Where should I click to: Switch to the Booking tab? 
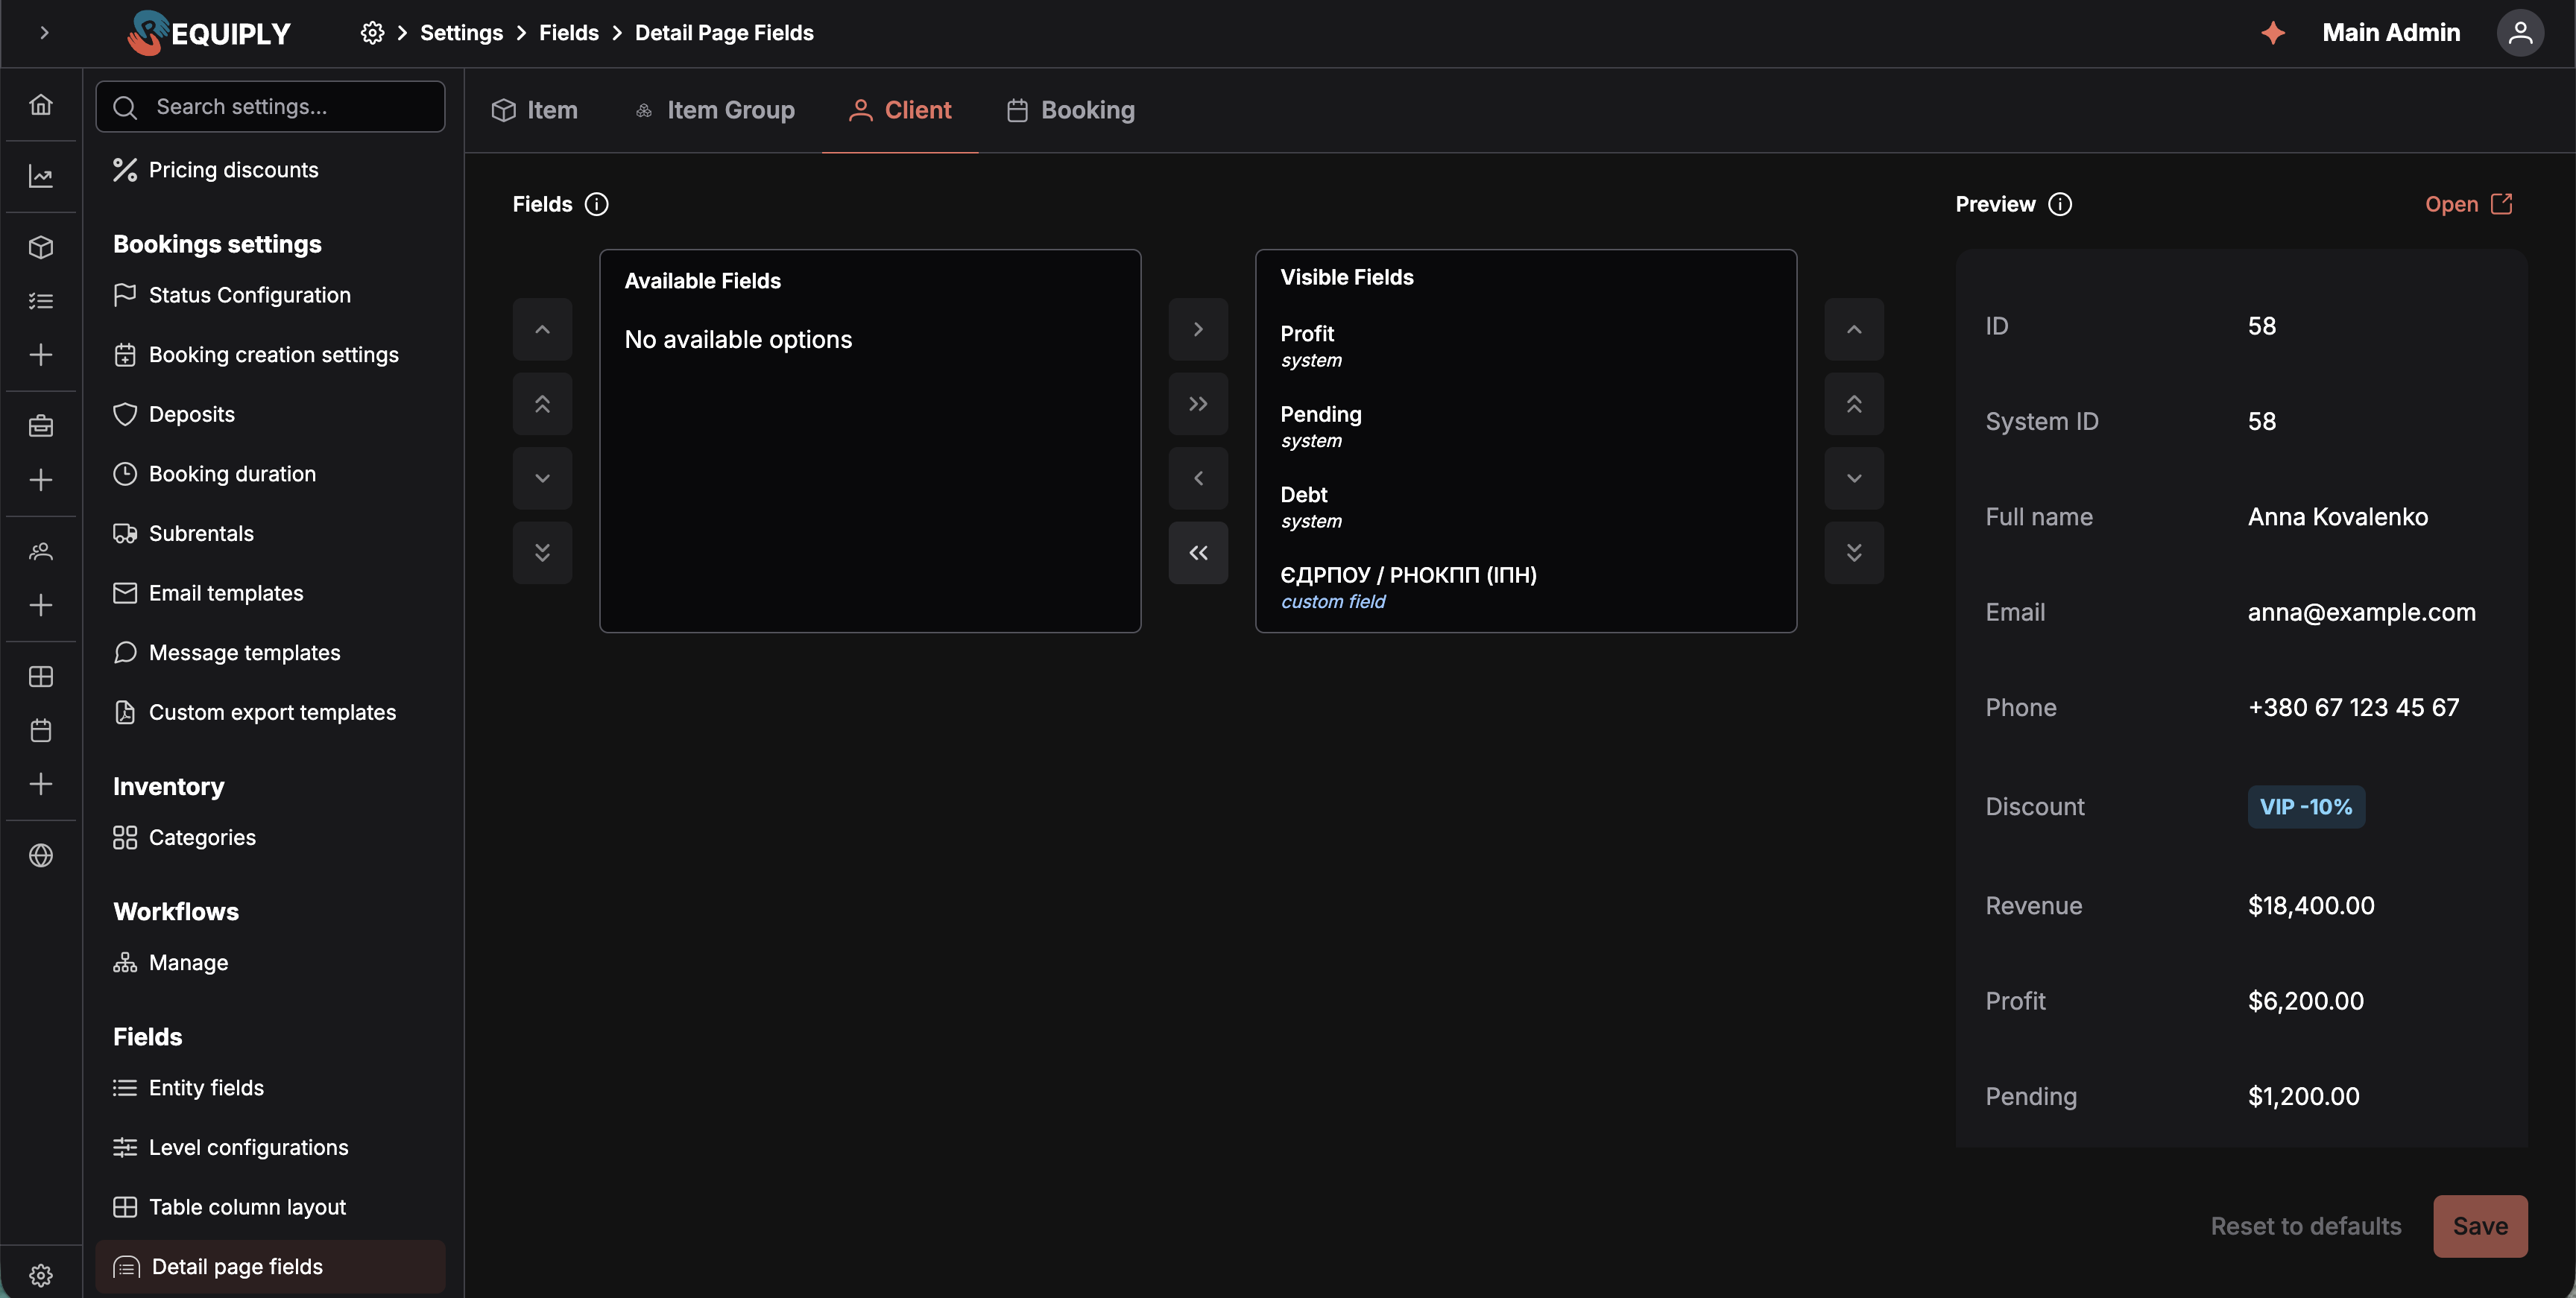[1070, 110]
